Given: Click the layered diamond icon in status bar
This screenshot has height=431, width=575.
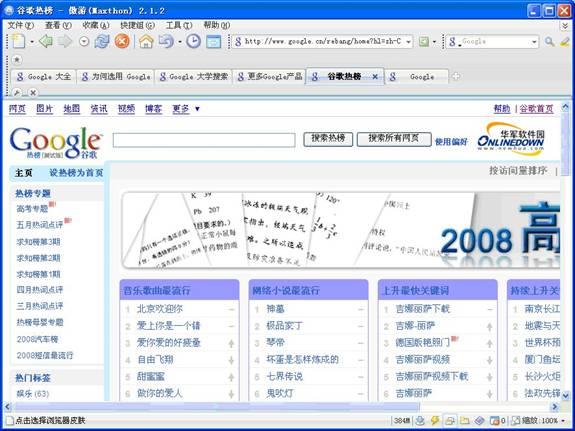Looking at the screenshot, I should pos(480,420).
